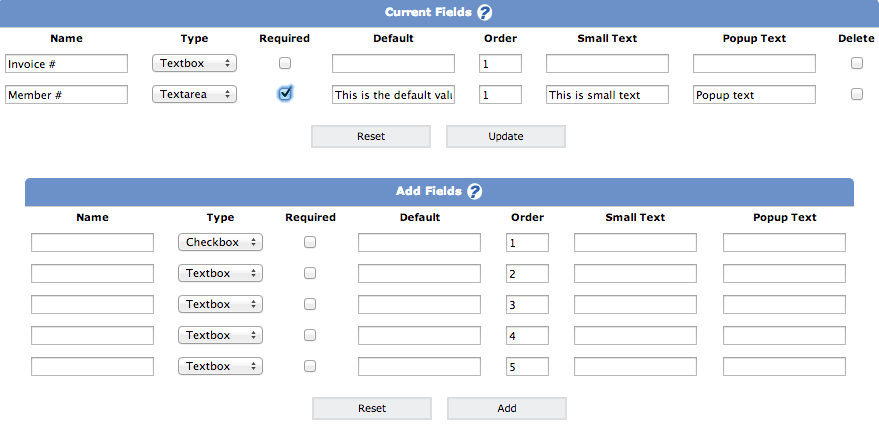Viewport: 879px width, 433px height.
Task: Open the Current Fields help icon
Action: [485, 12]
